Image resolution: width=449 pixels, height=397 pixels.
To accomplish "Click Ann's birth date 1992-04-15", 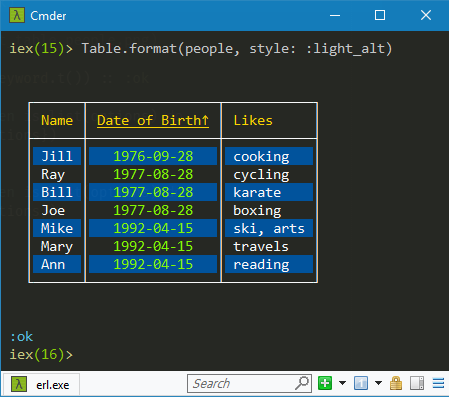I will [x=153, y=264].
